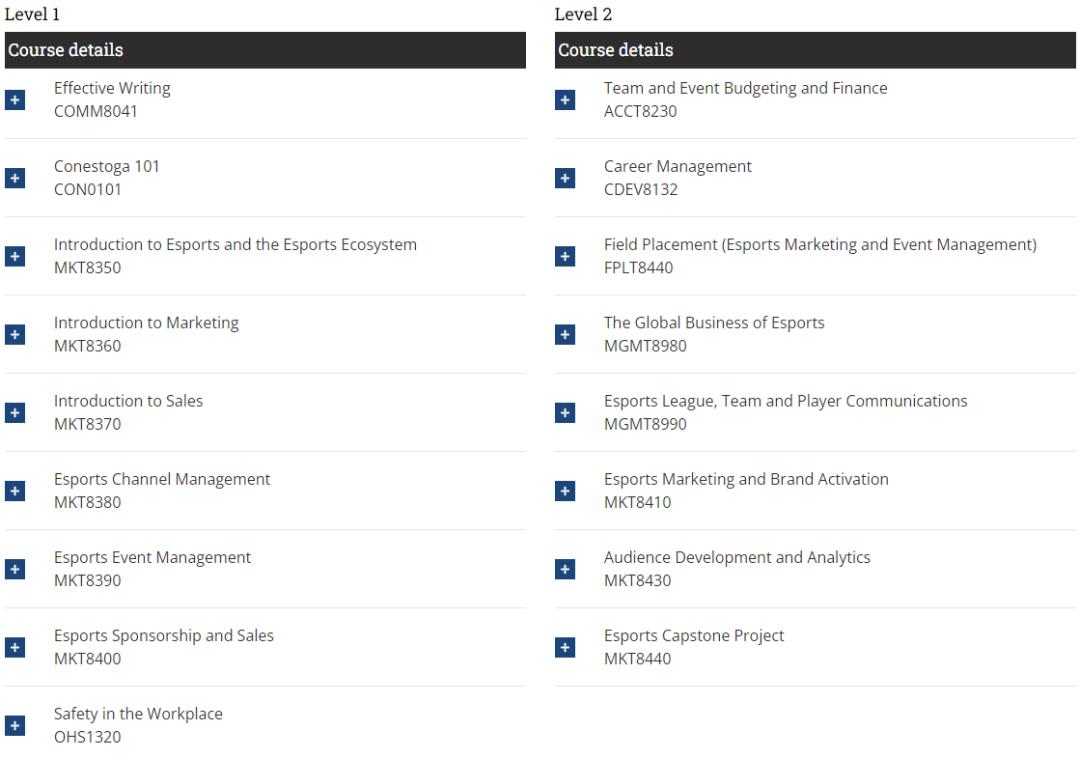The width and height of the screenshot is (1080, 759).
Task: Click plus icon beside Conestoga 101
Action: coord(15,178)
